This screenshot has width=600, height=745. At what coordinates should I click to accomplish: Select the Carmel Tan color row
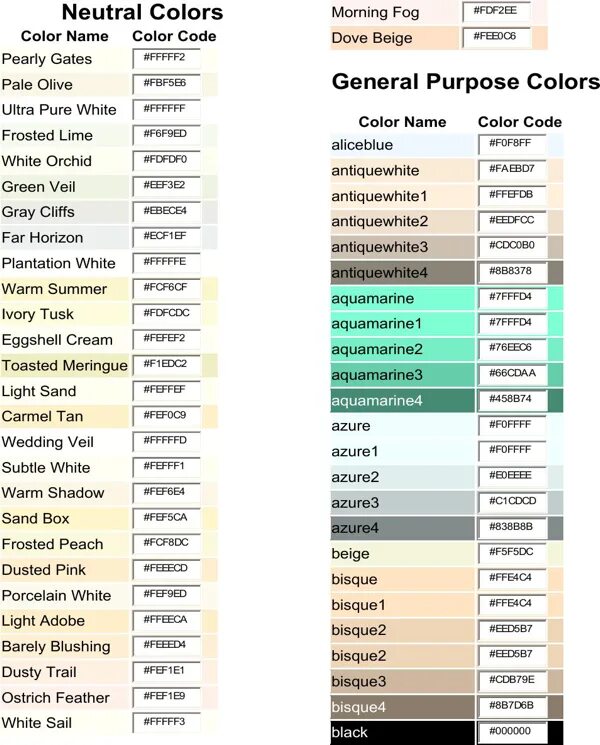(109, 417)
